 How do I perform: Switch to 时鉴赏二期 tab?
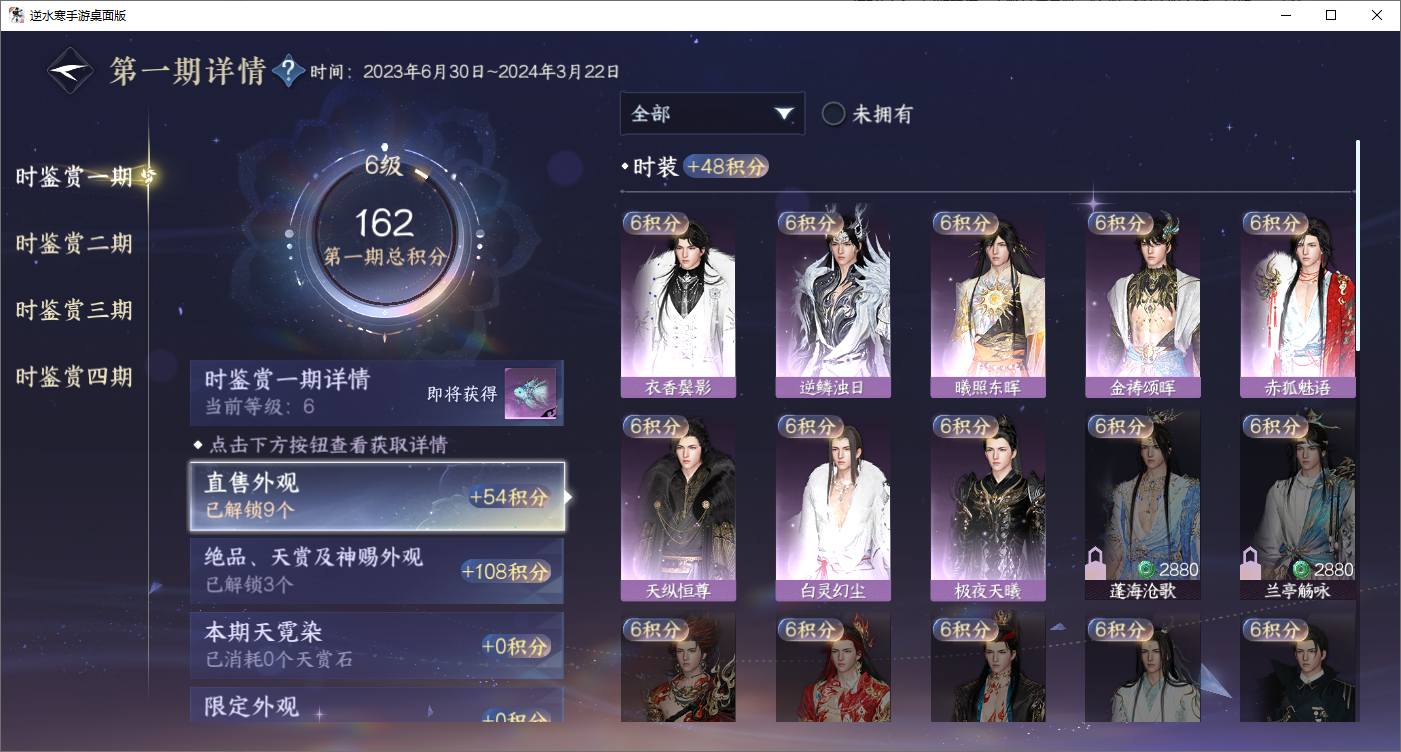74,243
